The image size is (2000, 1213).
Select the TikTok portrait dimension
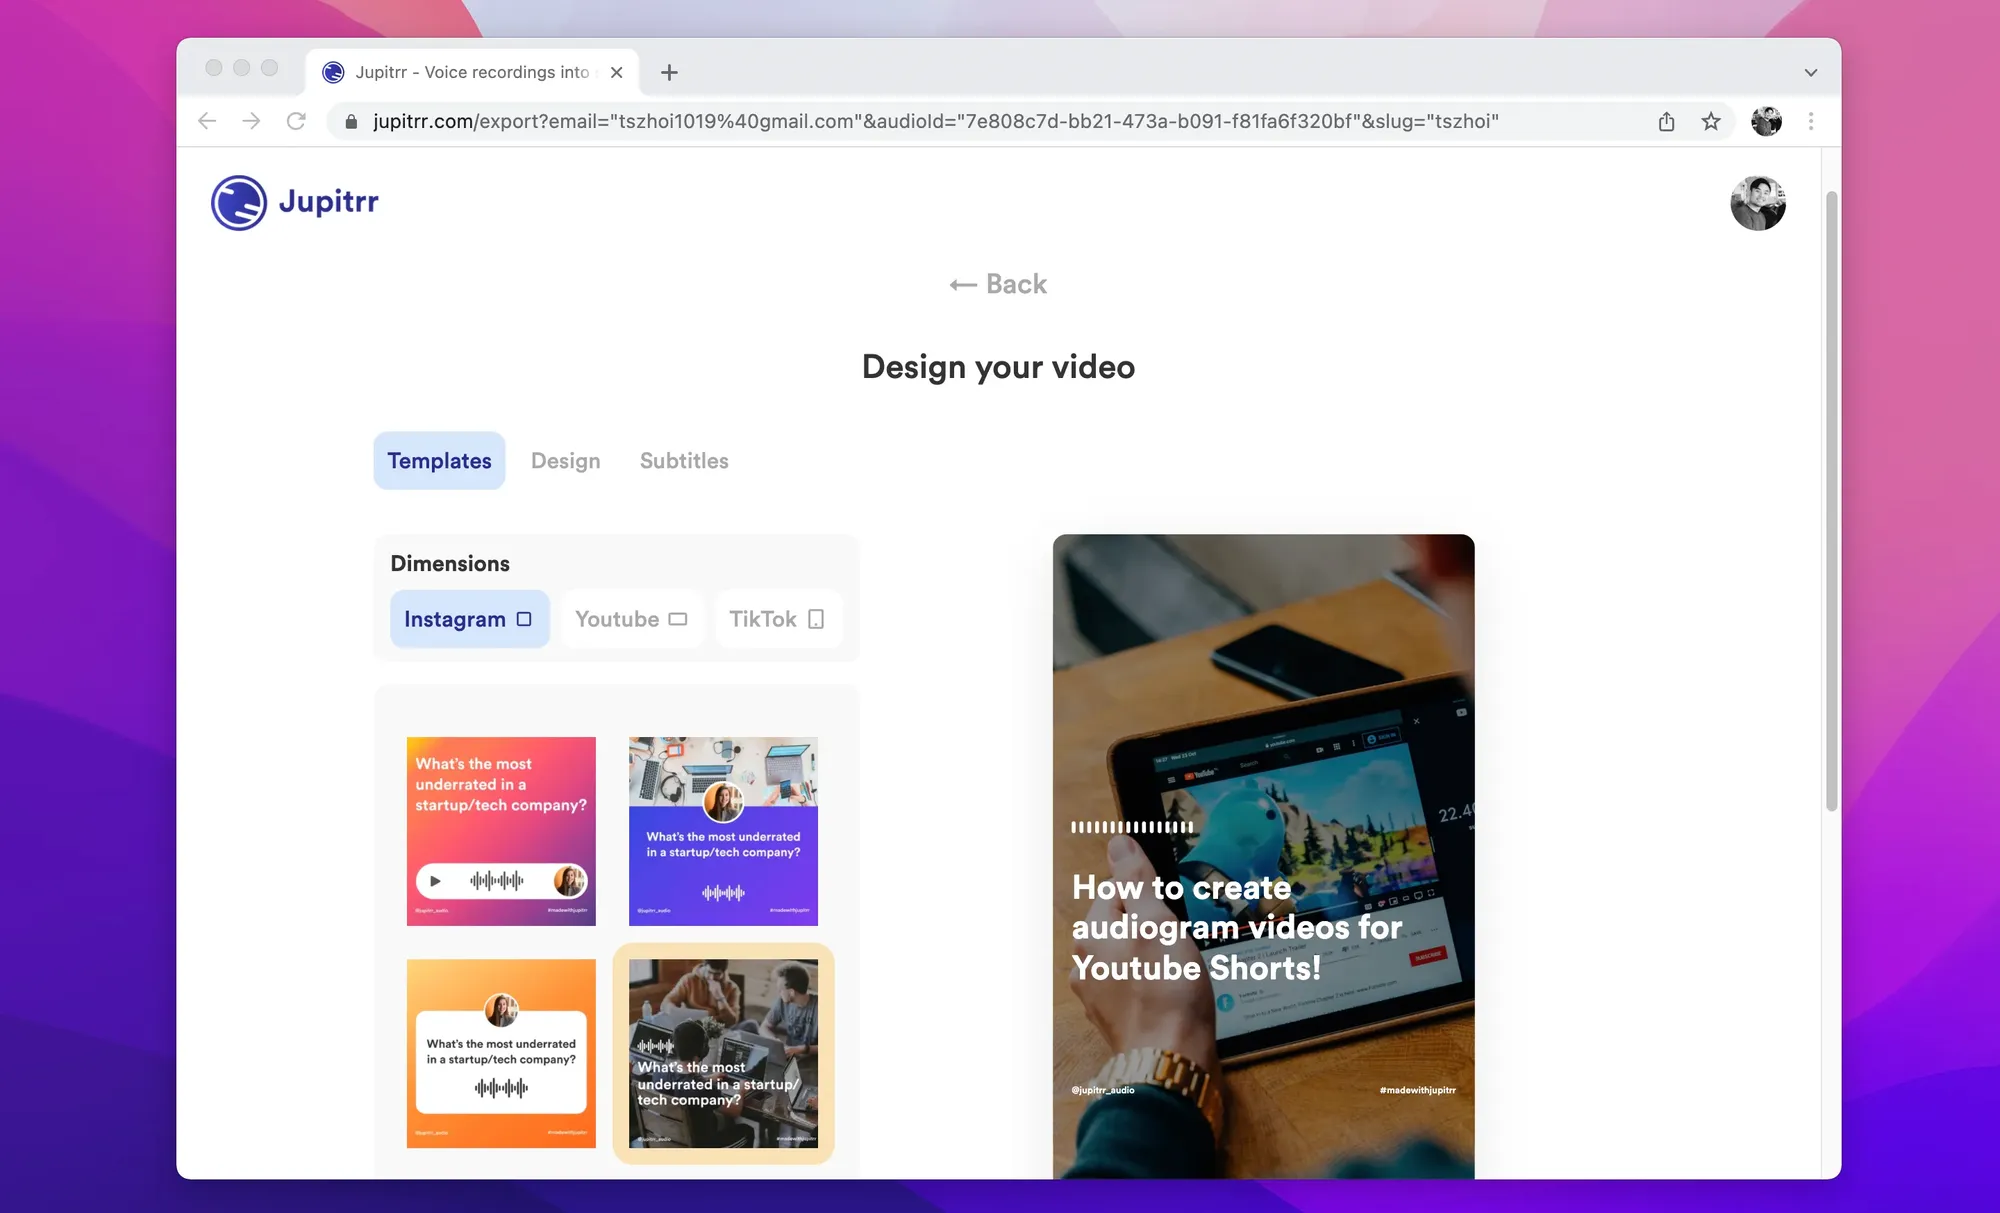777,619
